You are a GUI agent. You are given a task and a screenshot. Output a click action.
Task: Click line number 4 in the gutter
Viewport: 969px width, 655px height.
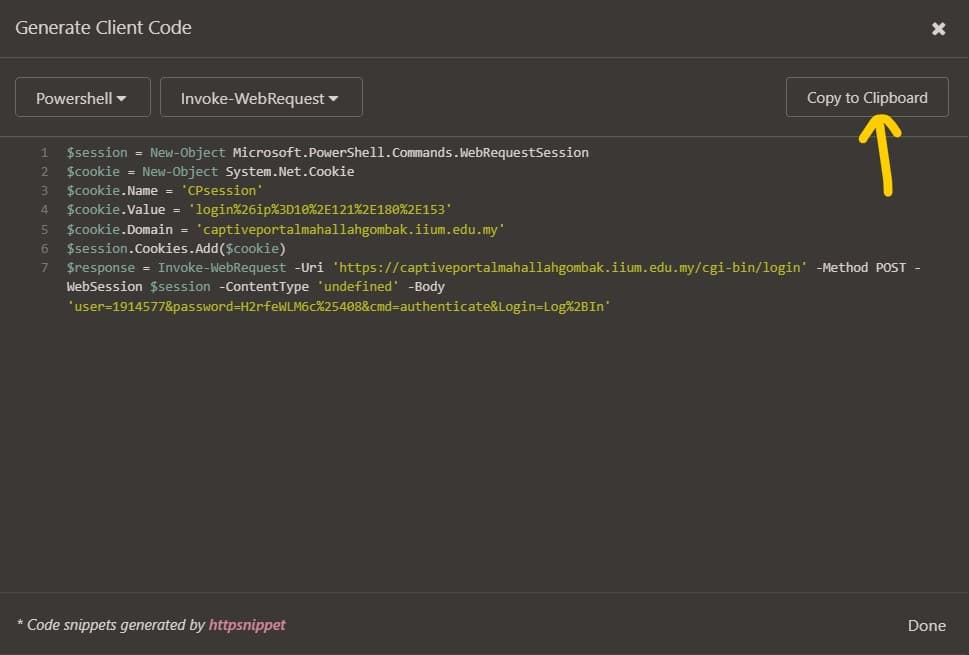coord(44,209)
